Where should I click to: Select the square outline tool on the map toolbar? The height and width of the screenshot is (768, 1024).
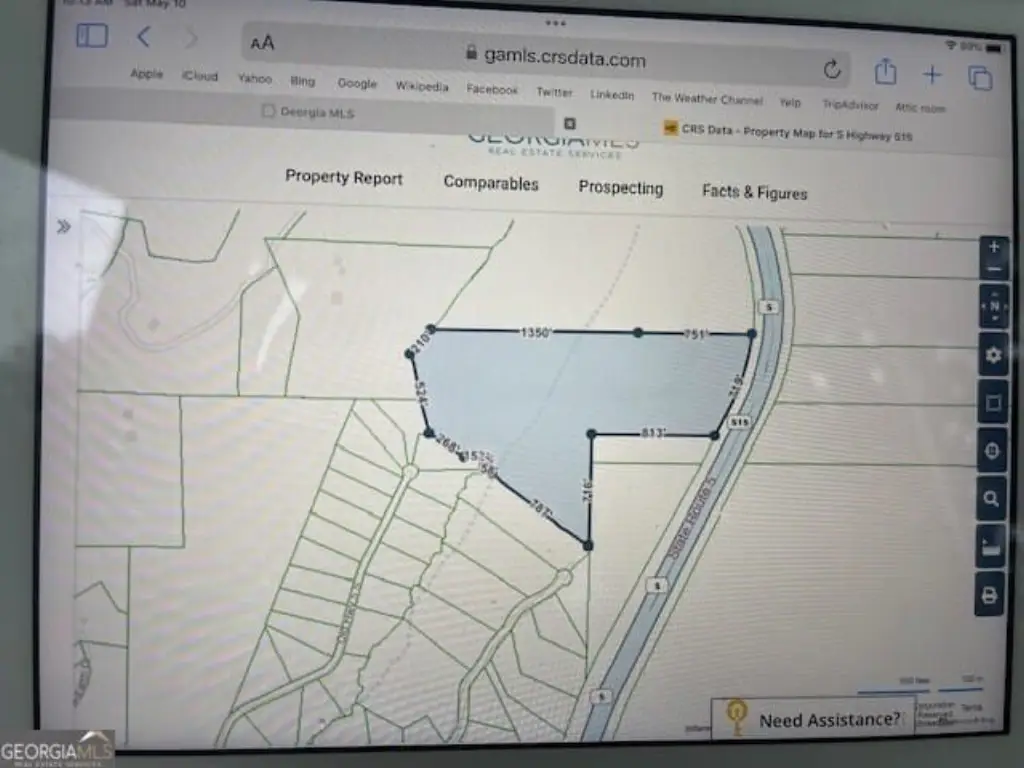pyautogui.click(x=993, y=403)
